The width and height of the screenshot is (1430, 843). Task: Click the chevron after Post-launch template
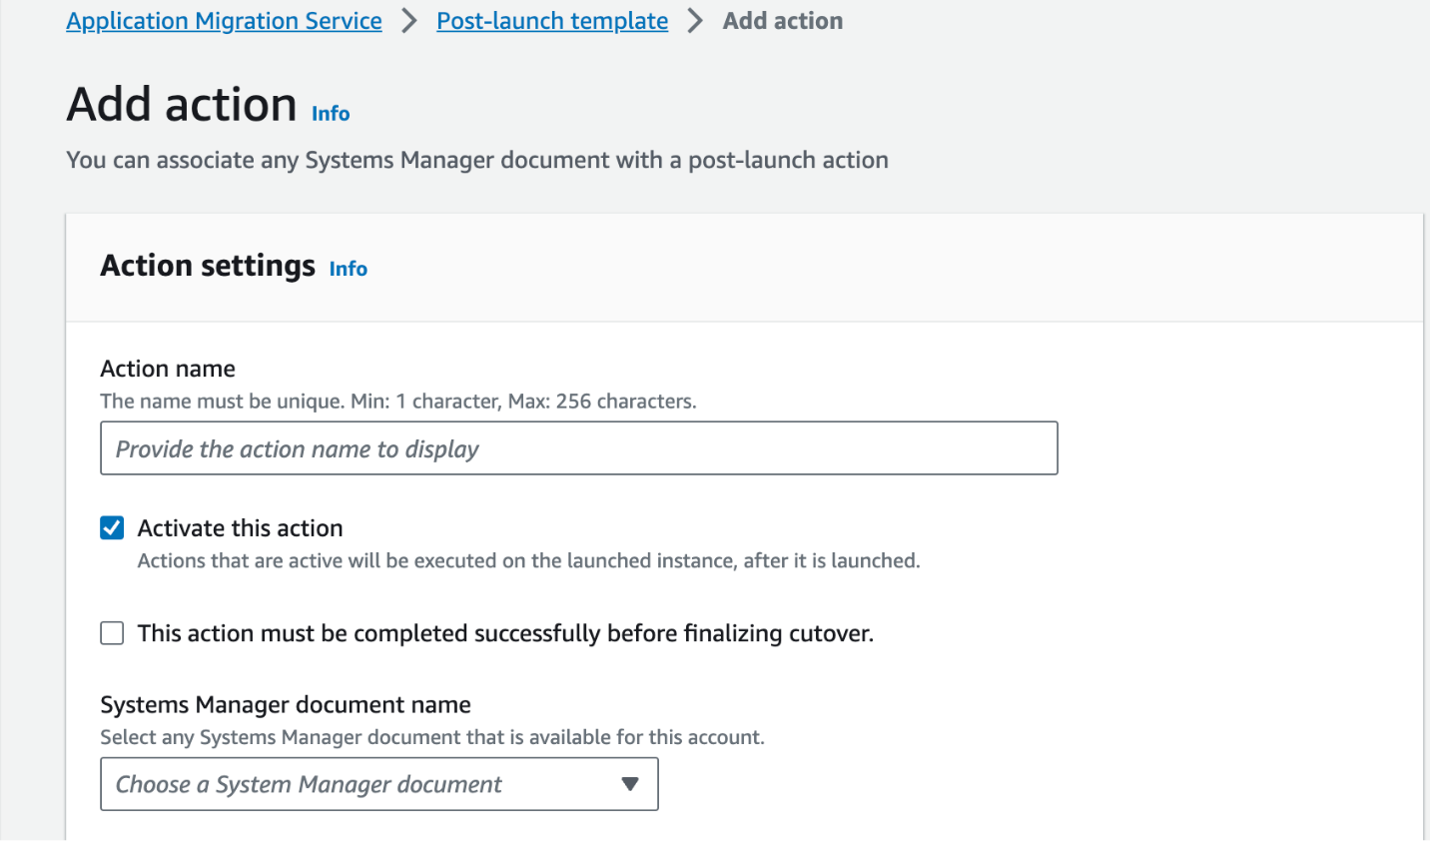tap(695, 21)
